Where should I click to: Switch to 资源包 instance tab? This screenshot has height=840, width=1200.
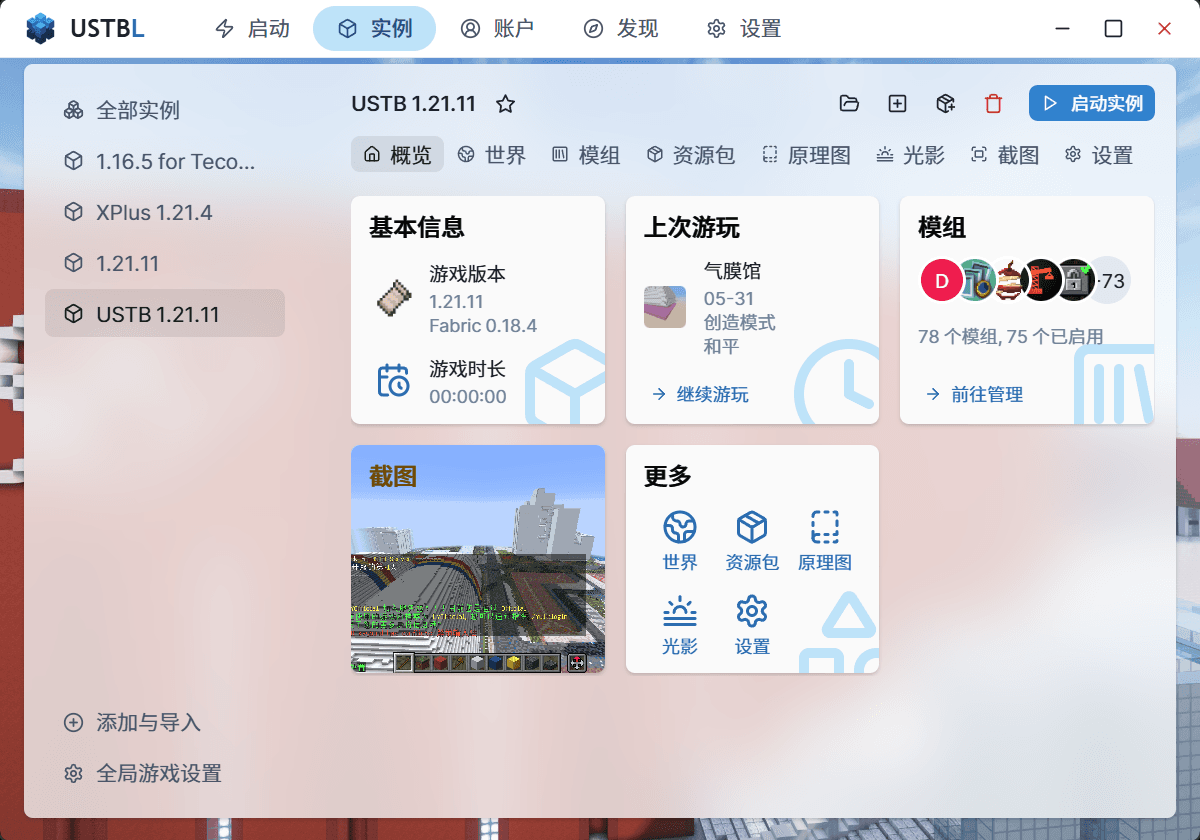[x=691, y=155]
